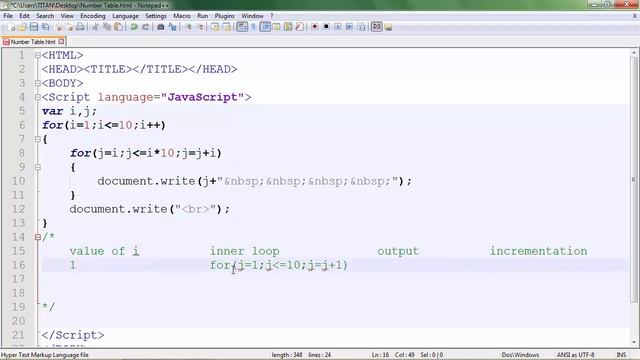
Task: Create a new document with the New icon
Action: point(11,27)
